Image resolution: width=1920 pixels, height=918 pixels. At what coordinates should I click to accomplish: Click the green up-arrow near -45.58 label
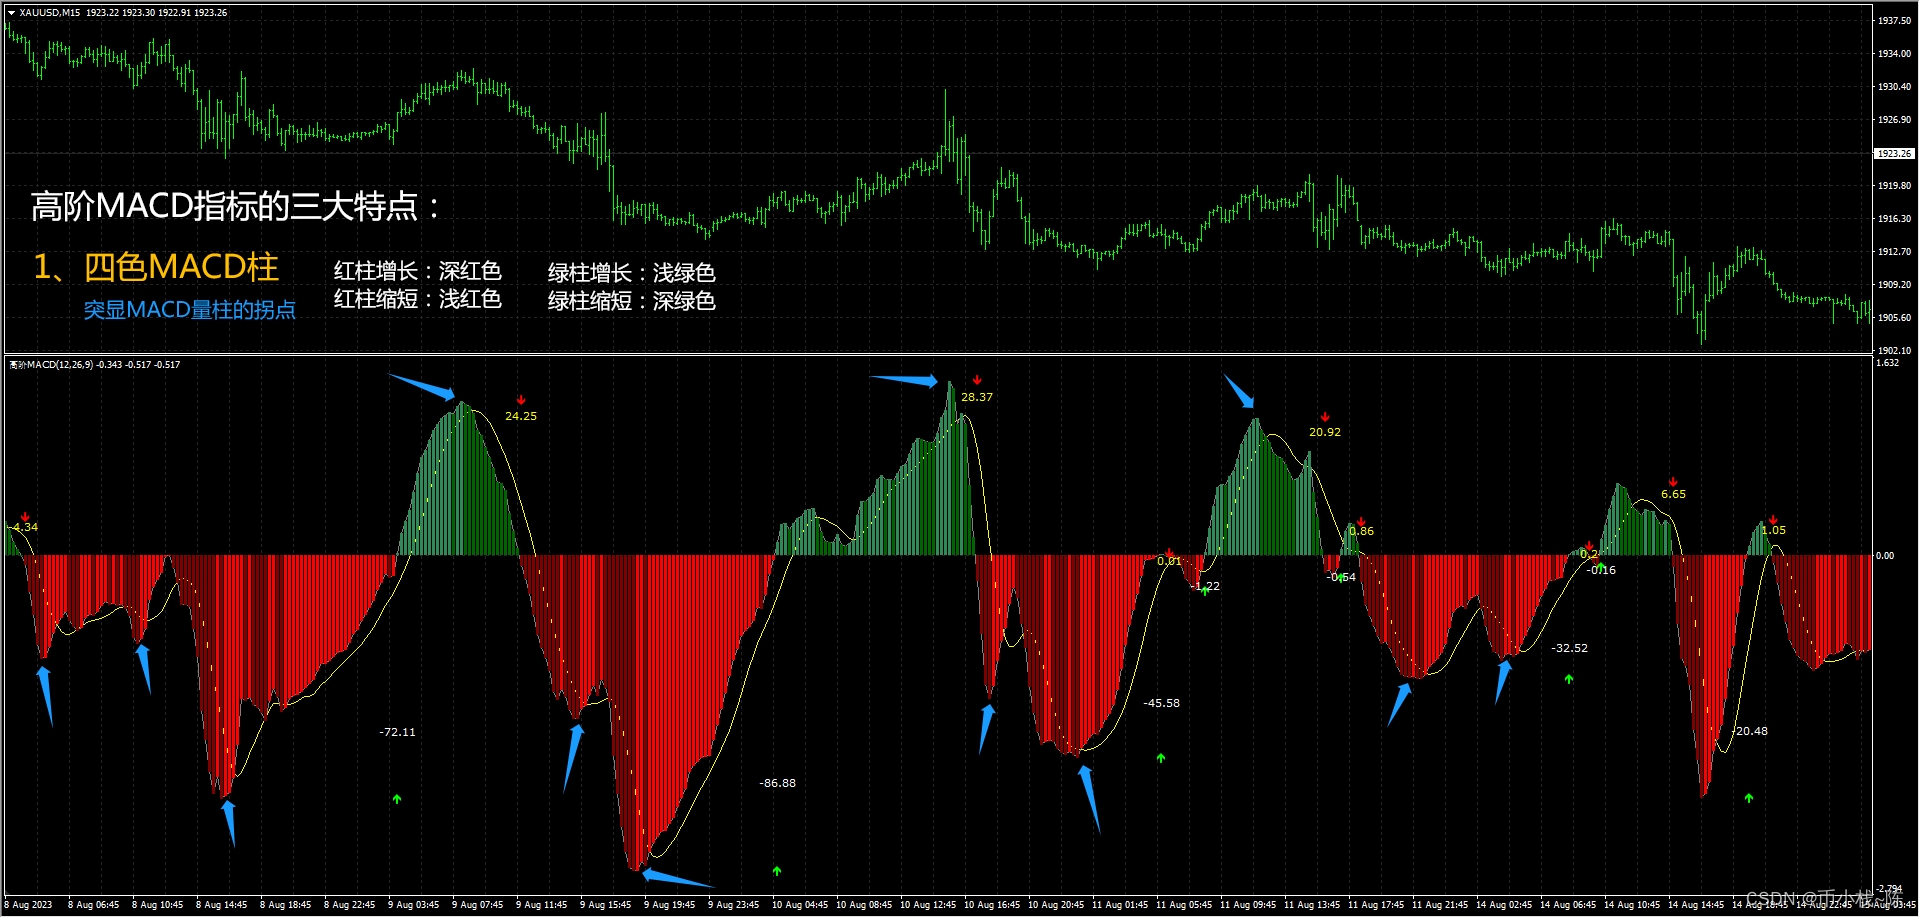[x=1160, y=758]
